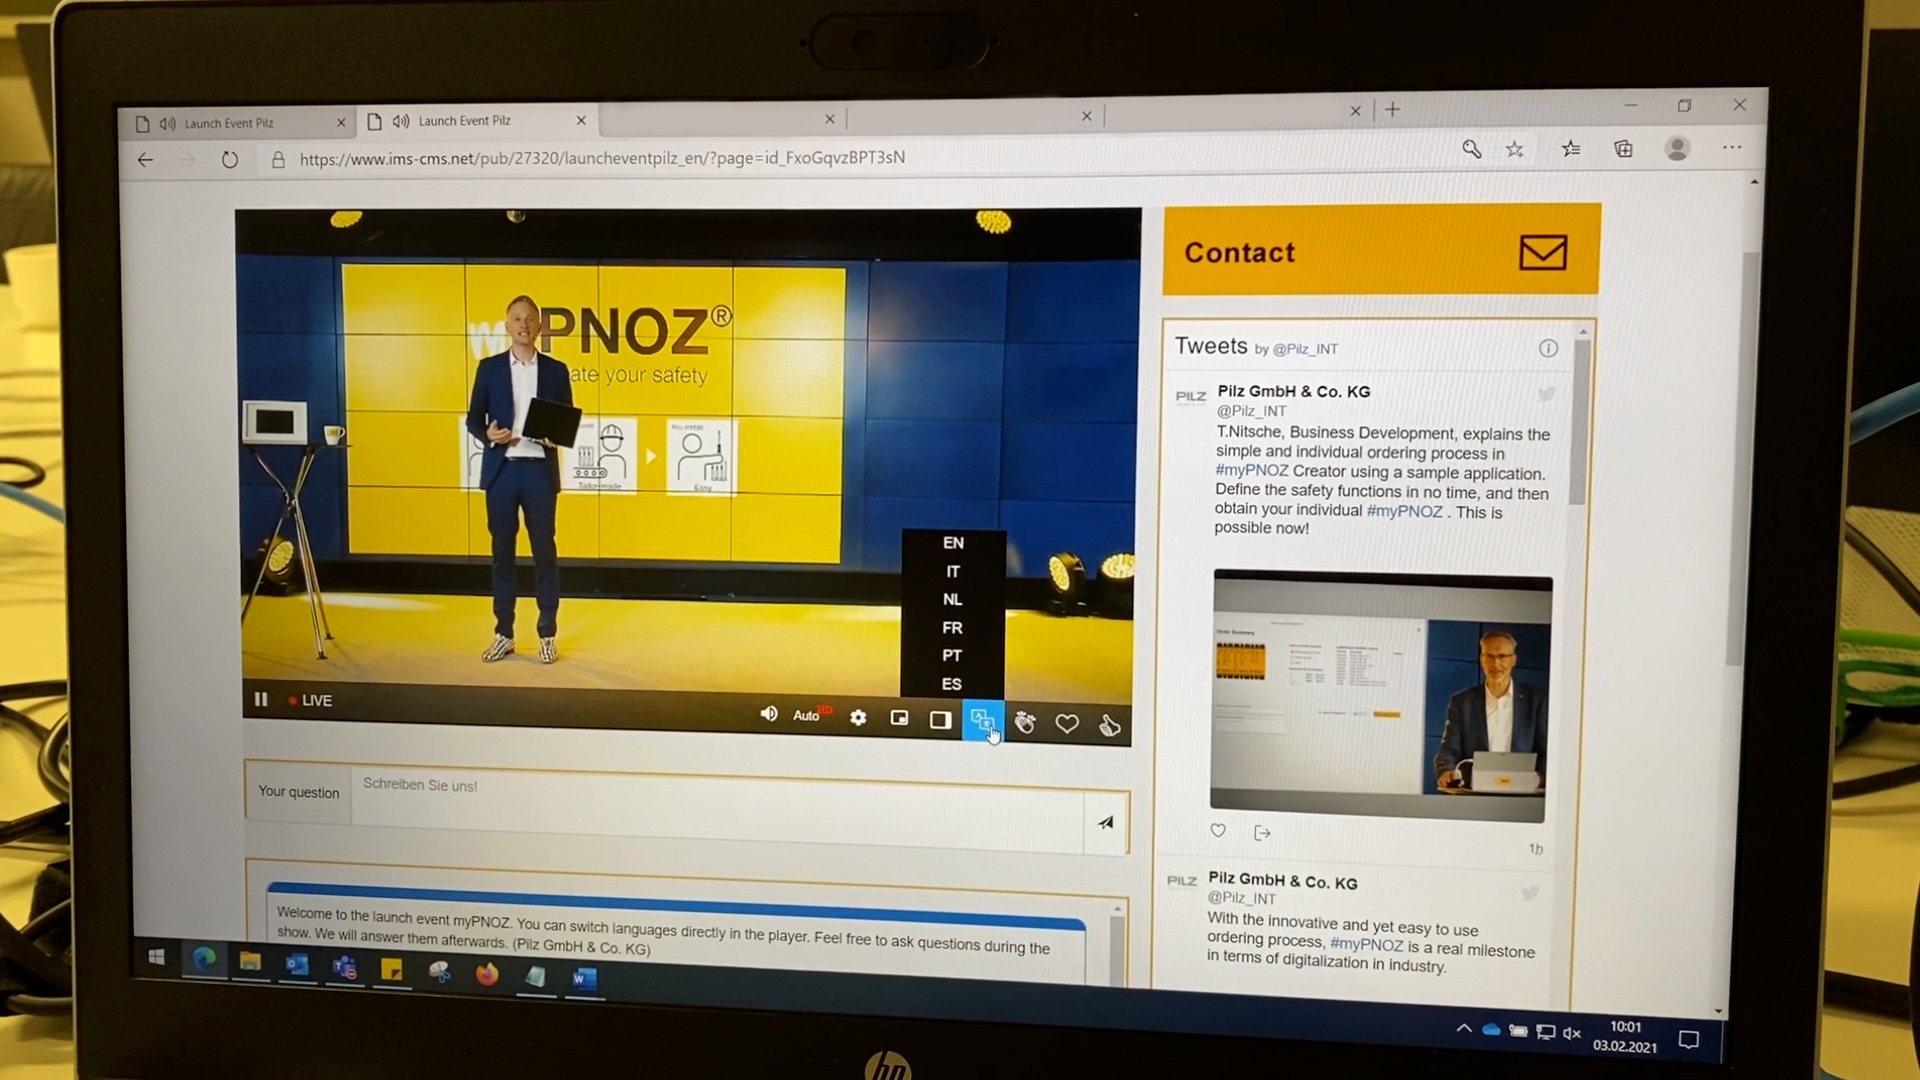
Task: Open the favorites list
Action: (x=1571, y=148)
